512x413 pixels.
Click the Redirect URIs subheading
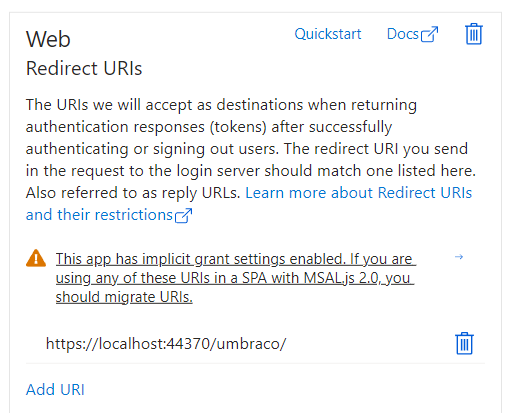click(84, 68)
